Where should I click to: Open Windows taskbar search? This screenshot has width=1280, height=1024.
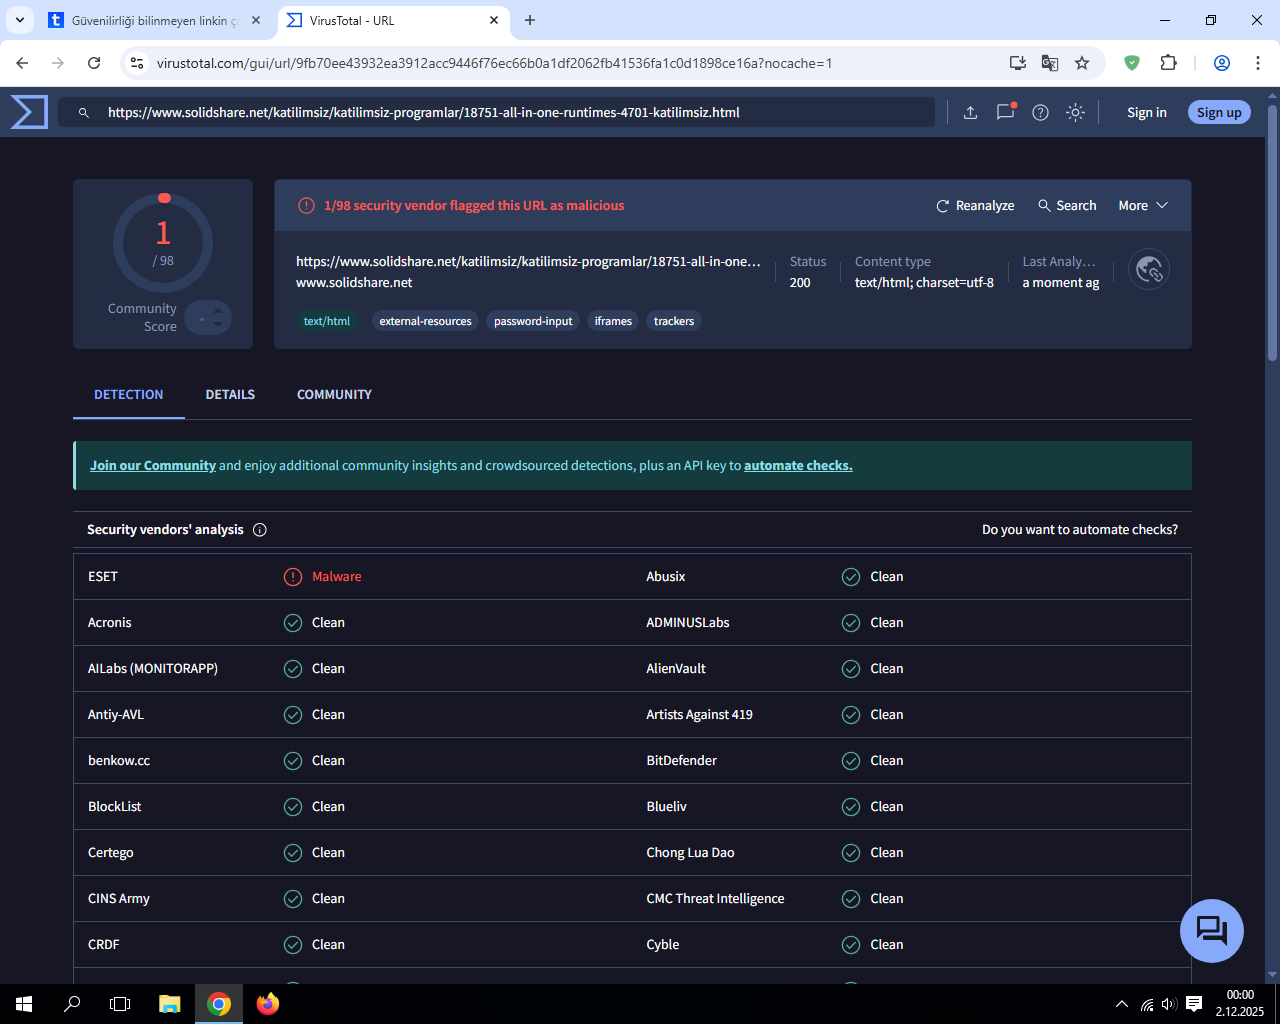tap(72, 1004)
